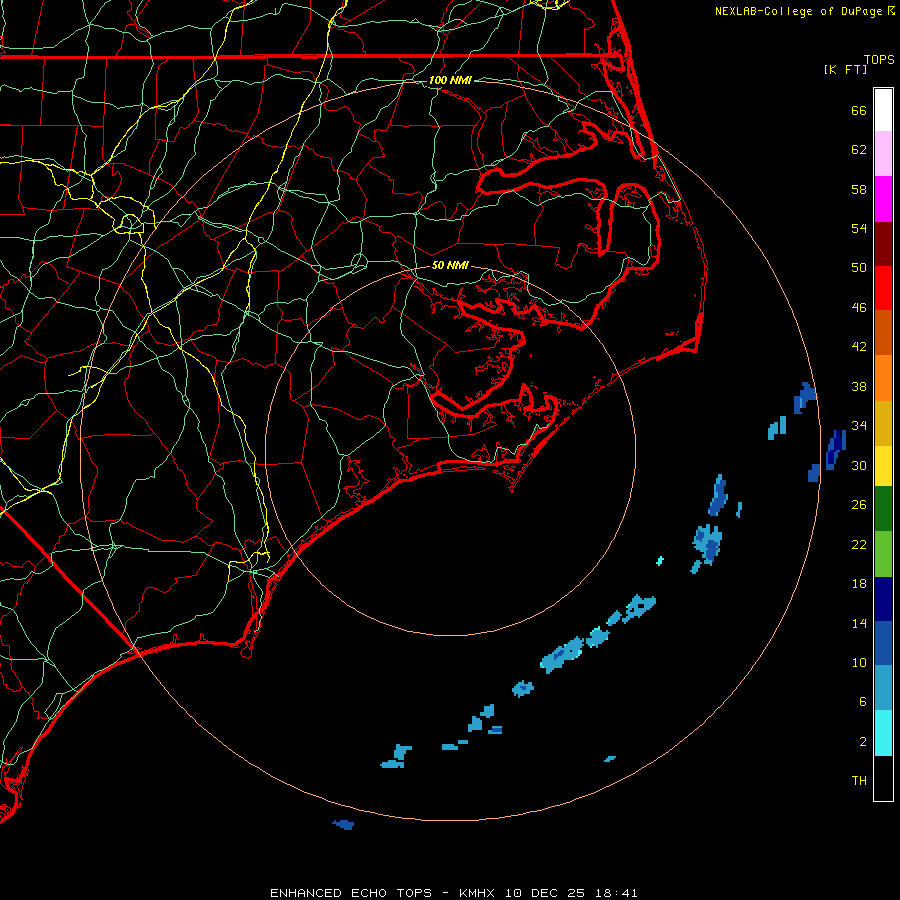Pick the legend value 22
The height and width of the screenshot is (900, 900).
(x=859, y=545)
